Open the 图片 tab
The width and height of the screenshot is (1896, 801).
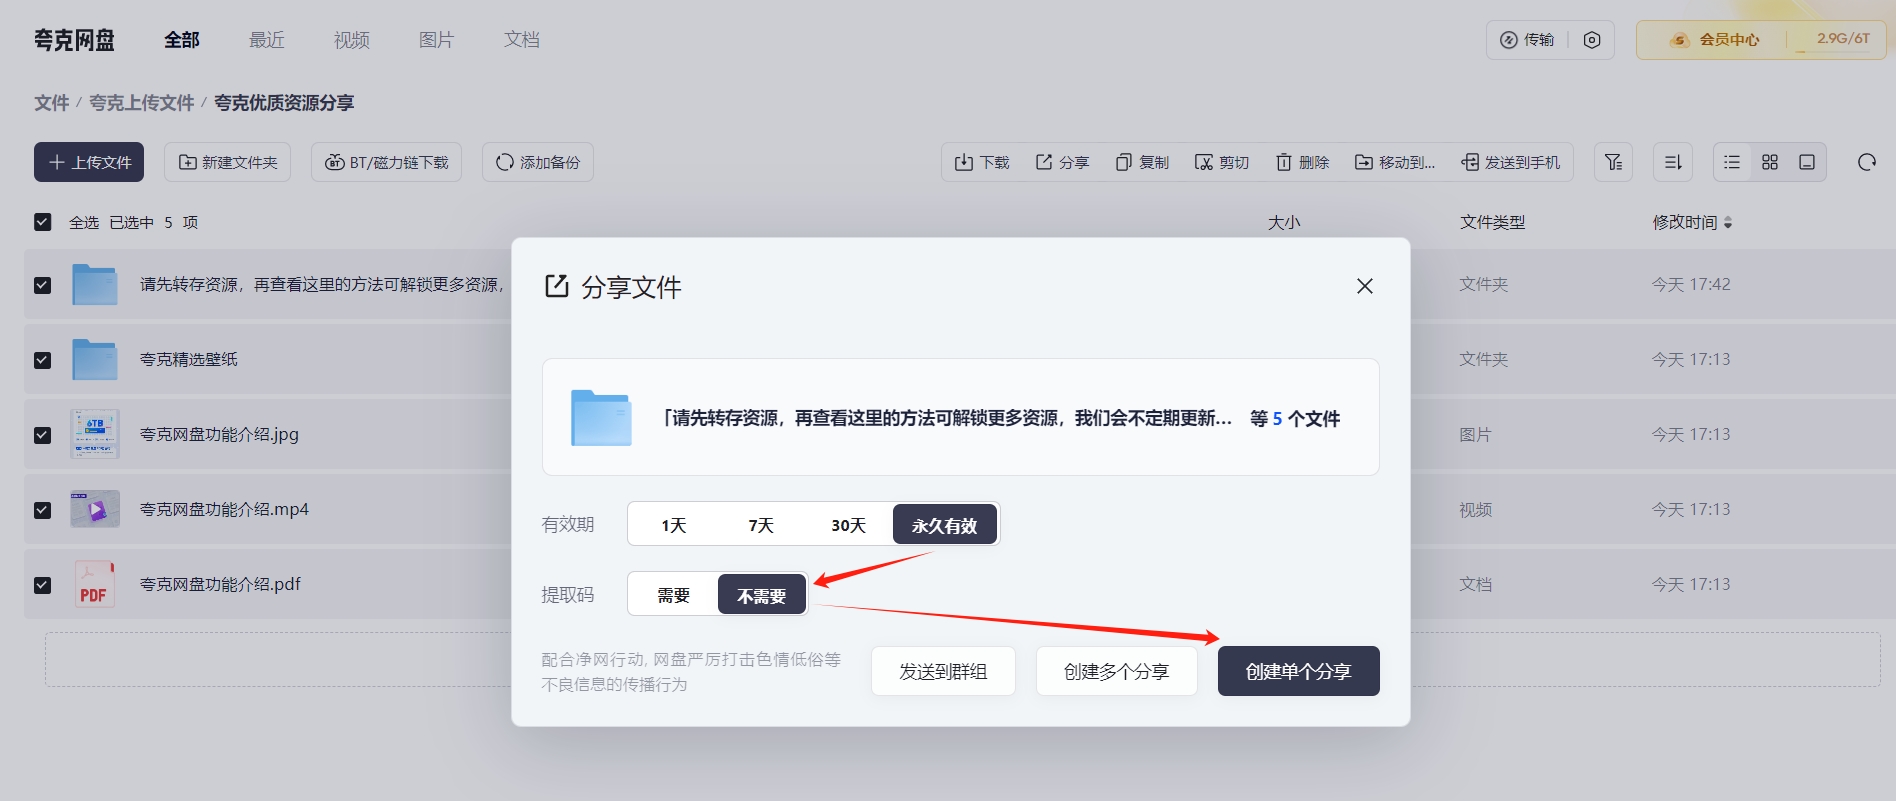(437, 40)
